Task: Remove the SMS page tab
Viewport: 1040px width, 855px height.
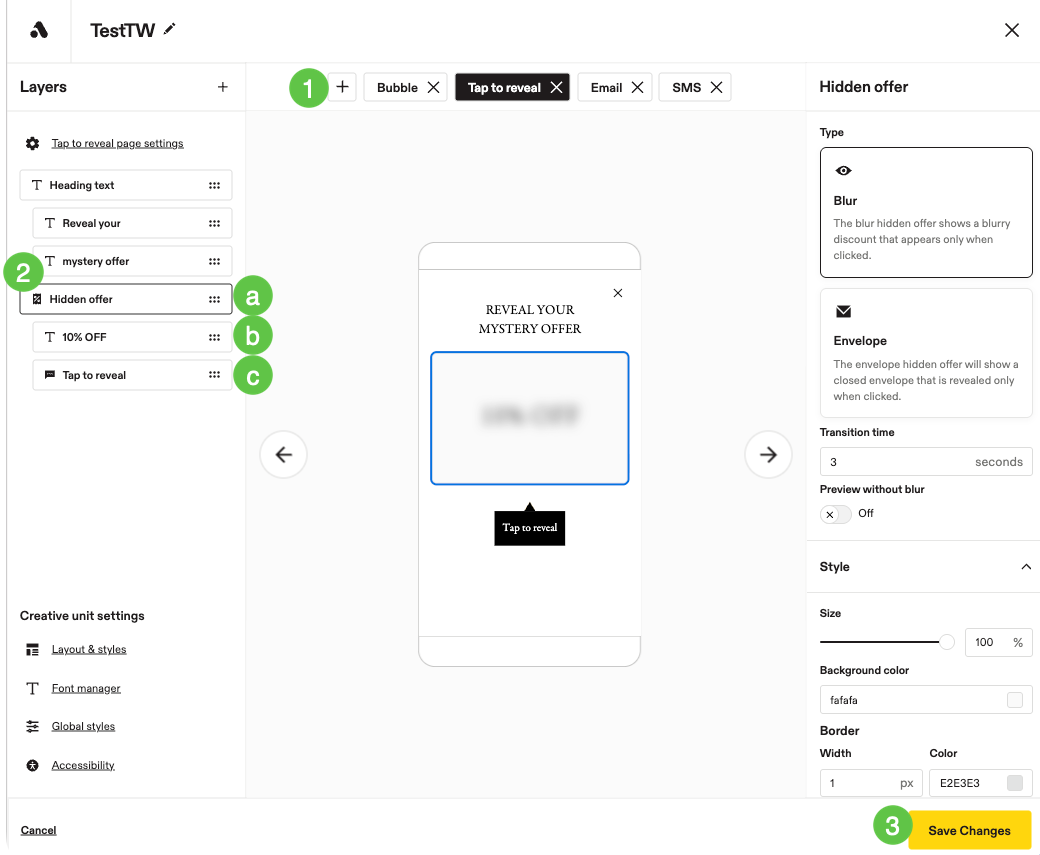Action: (x=716, y=88)
